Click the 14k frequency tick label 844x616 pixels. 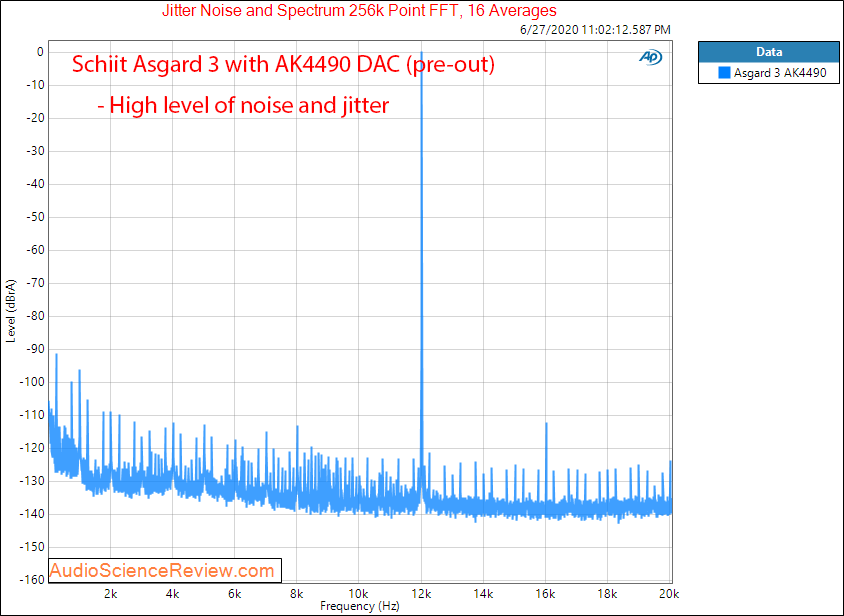coord(483,594)
